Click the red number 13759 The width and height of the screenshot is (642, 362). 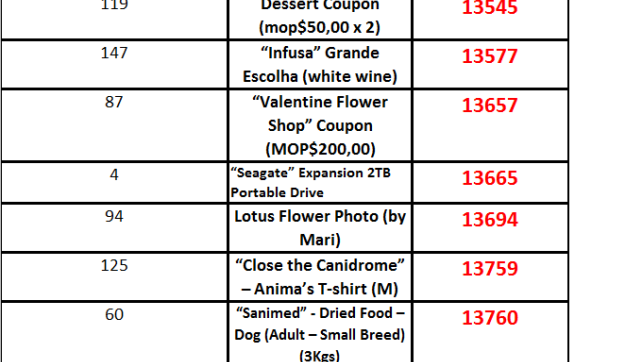[x=490, y=269]
